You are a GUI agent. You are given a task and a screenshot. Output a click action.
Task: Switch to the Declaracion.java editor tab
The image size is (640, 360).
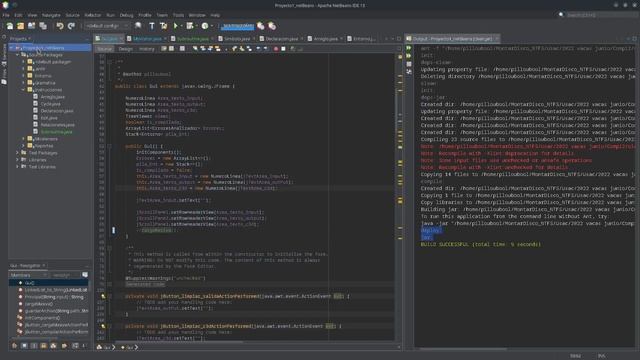click(282, 39)
